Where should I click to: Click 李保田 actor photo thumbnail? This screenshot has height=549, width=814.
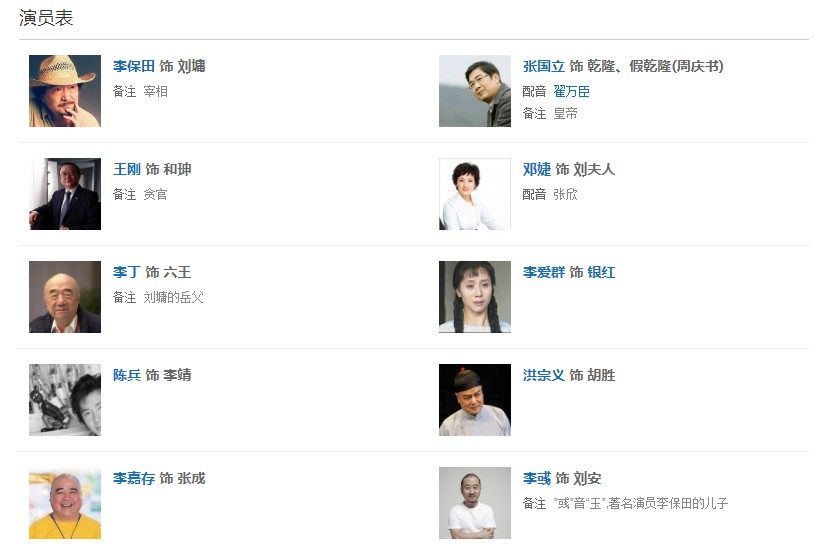tap(65, 91)
